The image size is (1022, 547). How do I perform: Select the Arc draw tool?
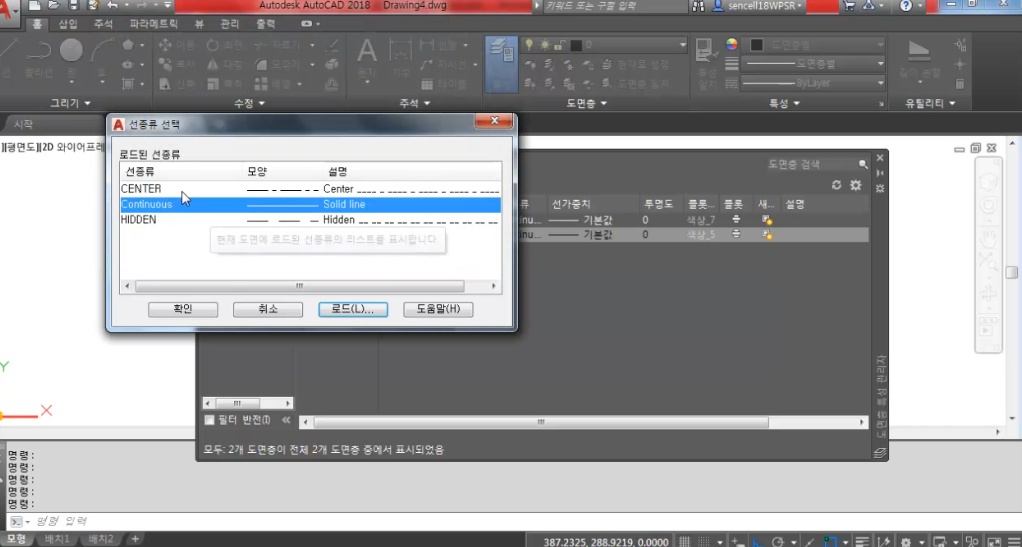102,51
